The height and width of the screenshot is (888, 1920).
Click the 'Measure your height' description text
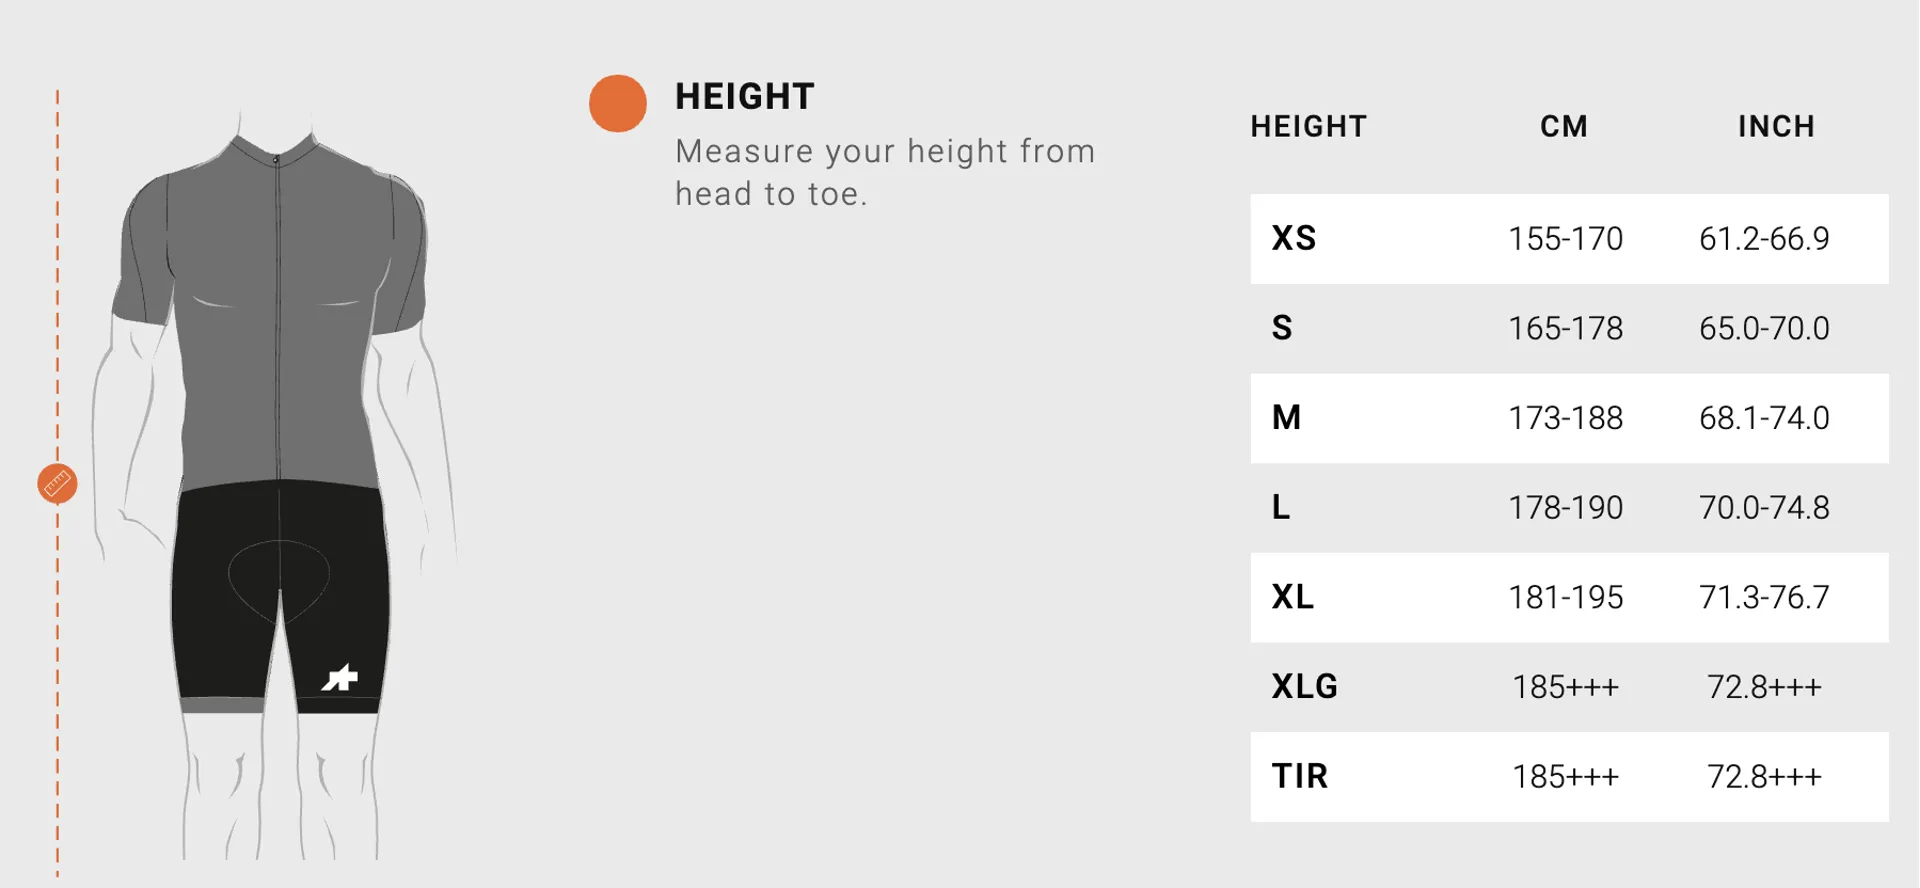point(884,172)
